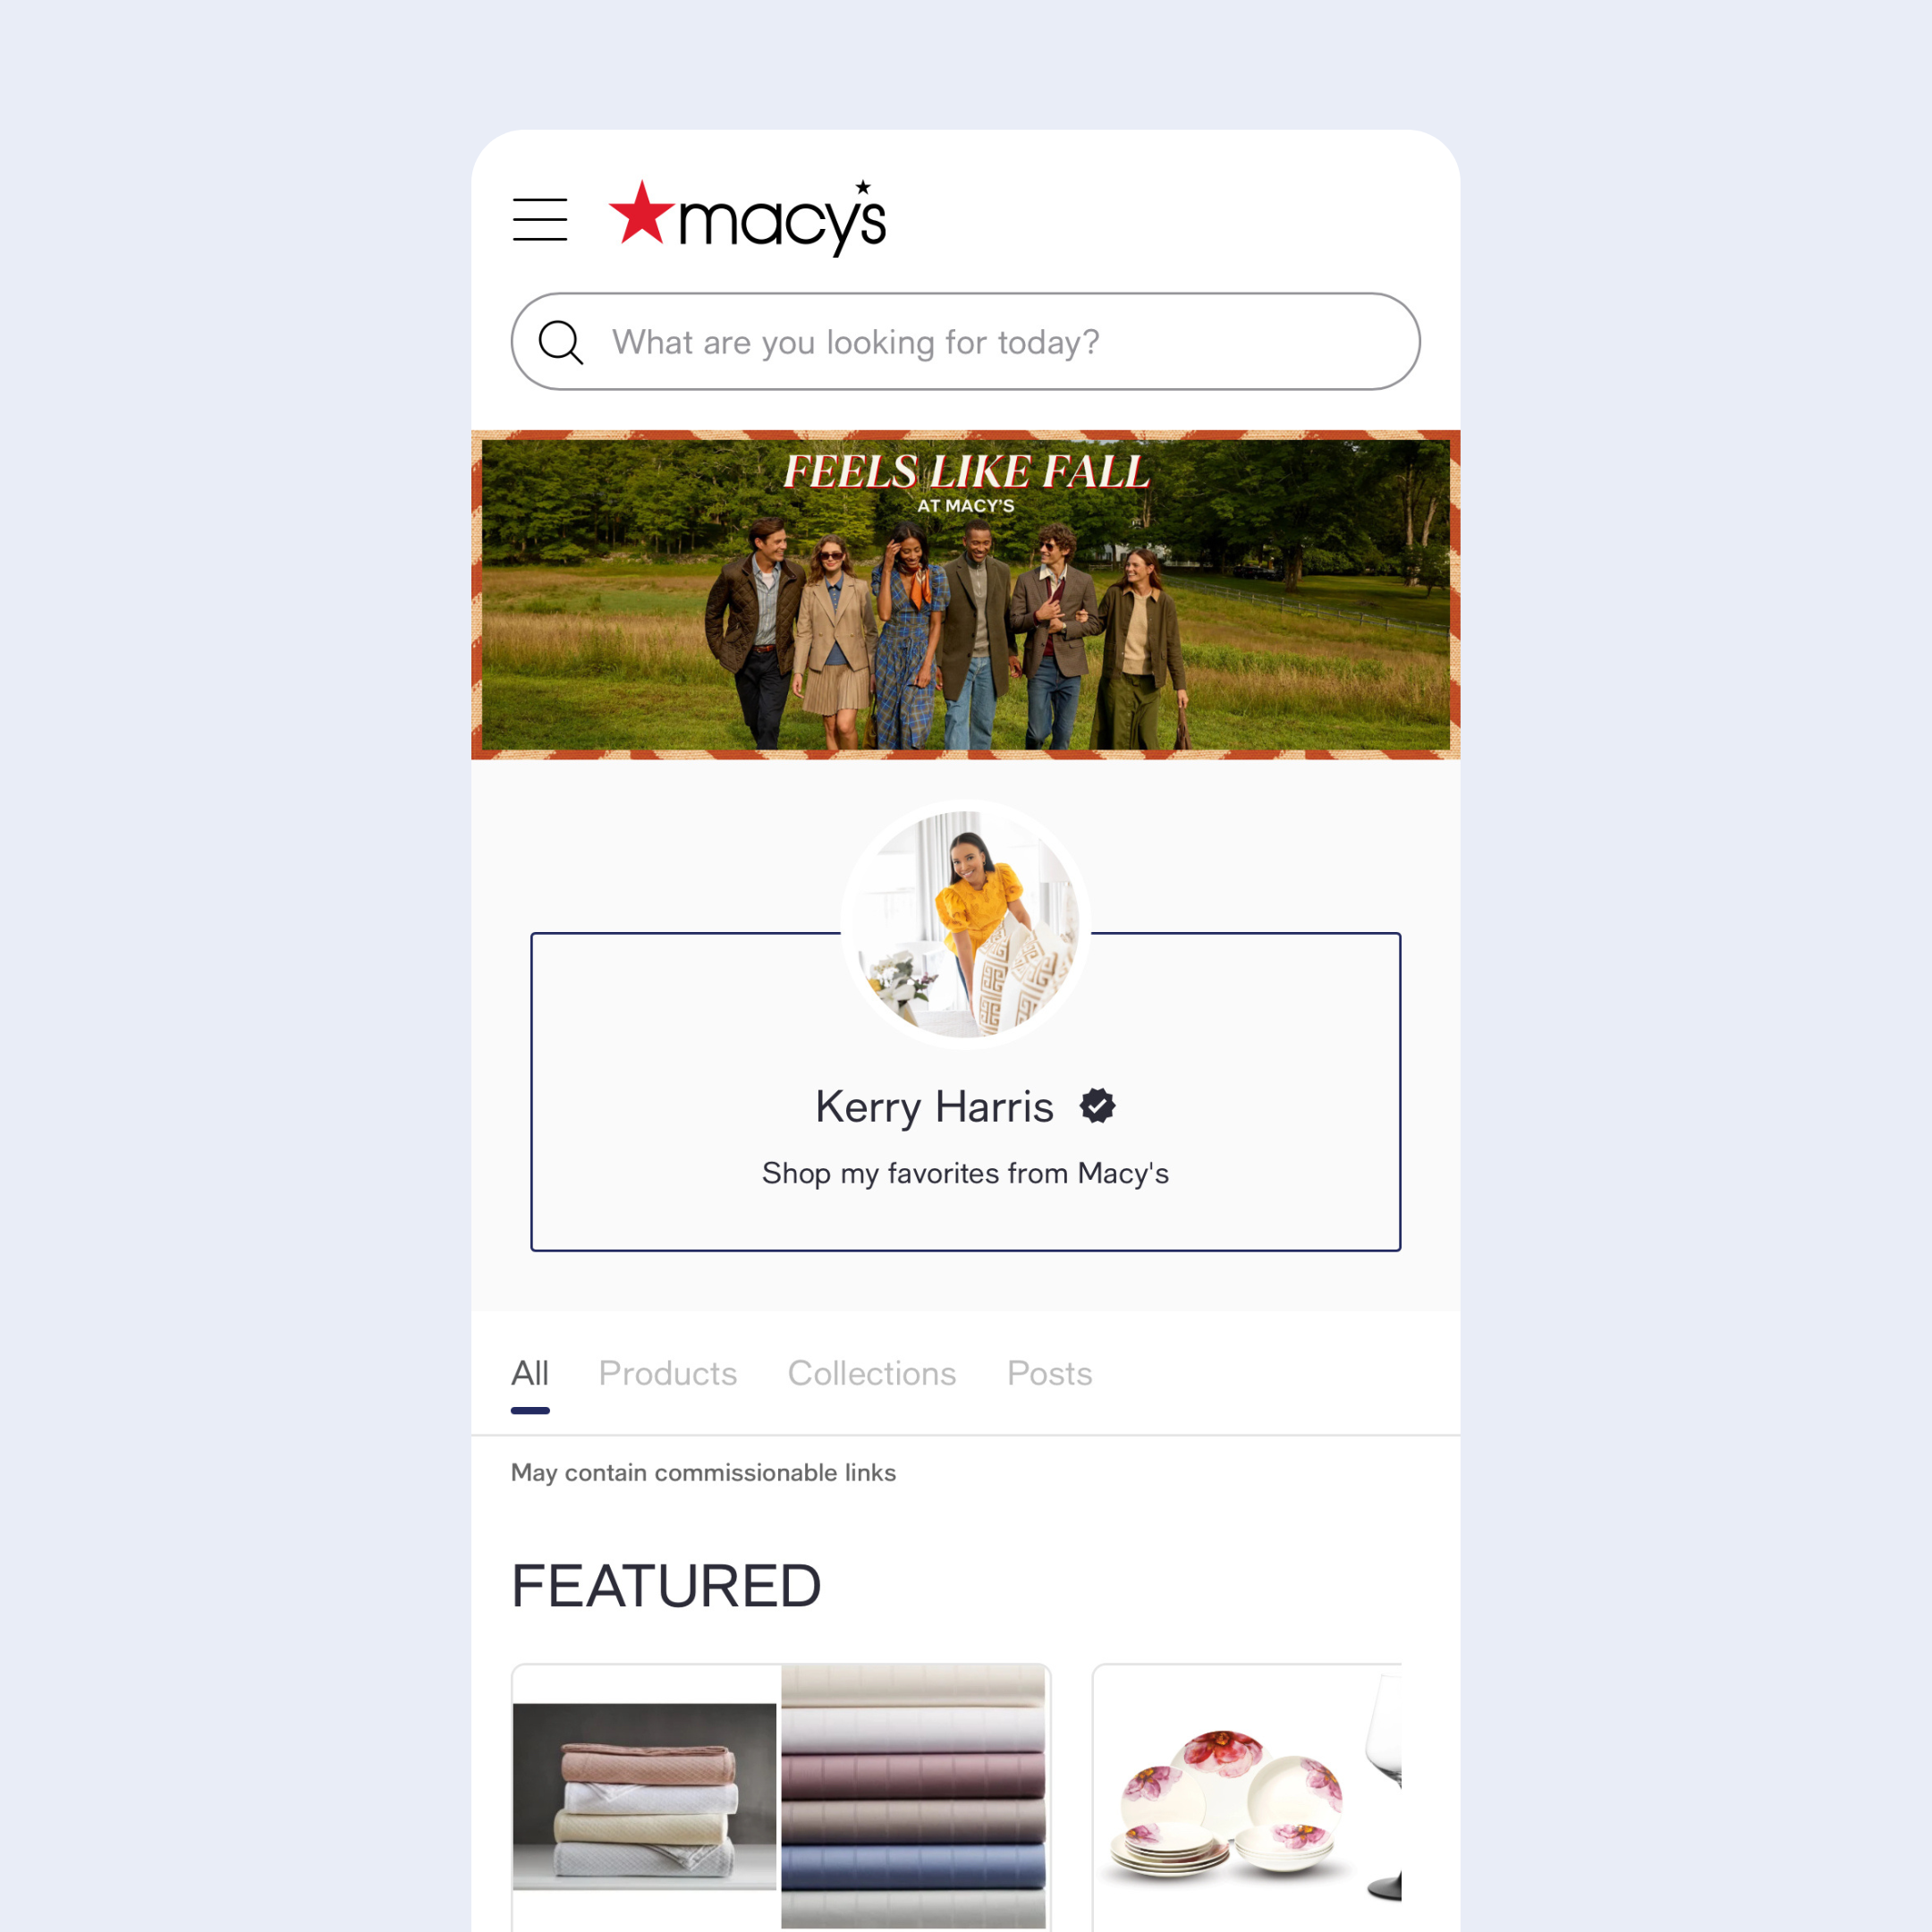Open the stacked colored sheets image
Image resolution: width=1932 pixels, height=1932 pixels.
coord(914,1797)
